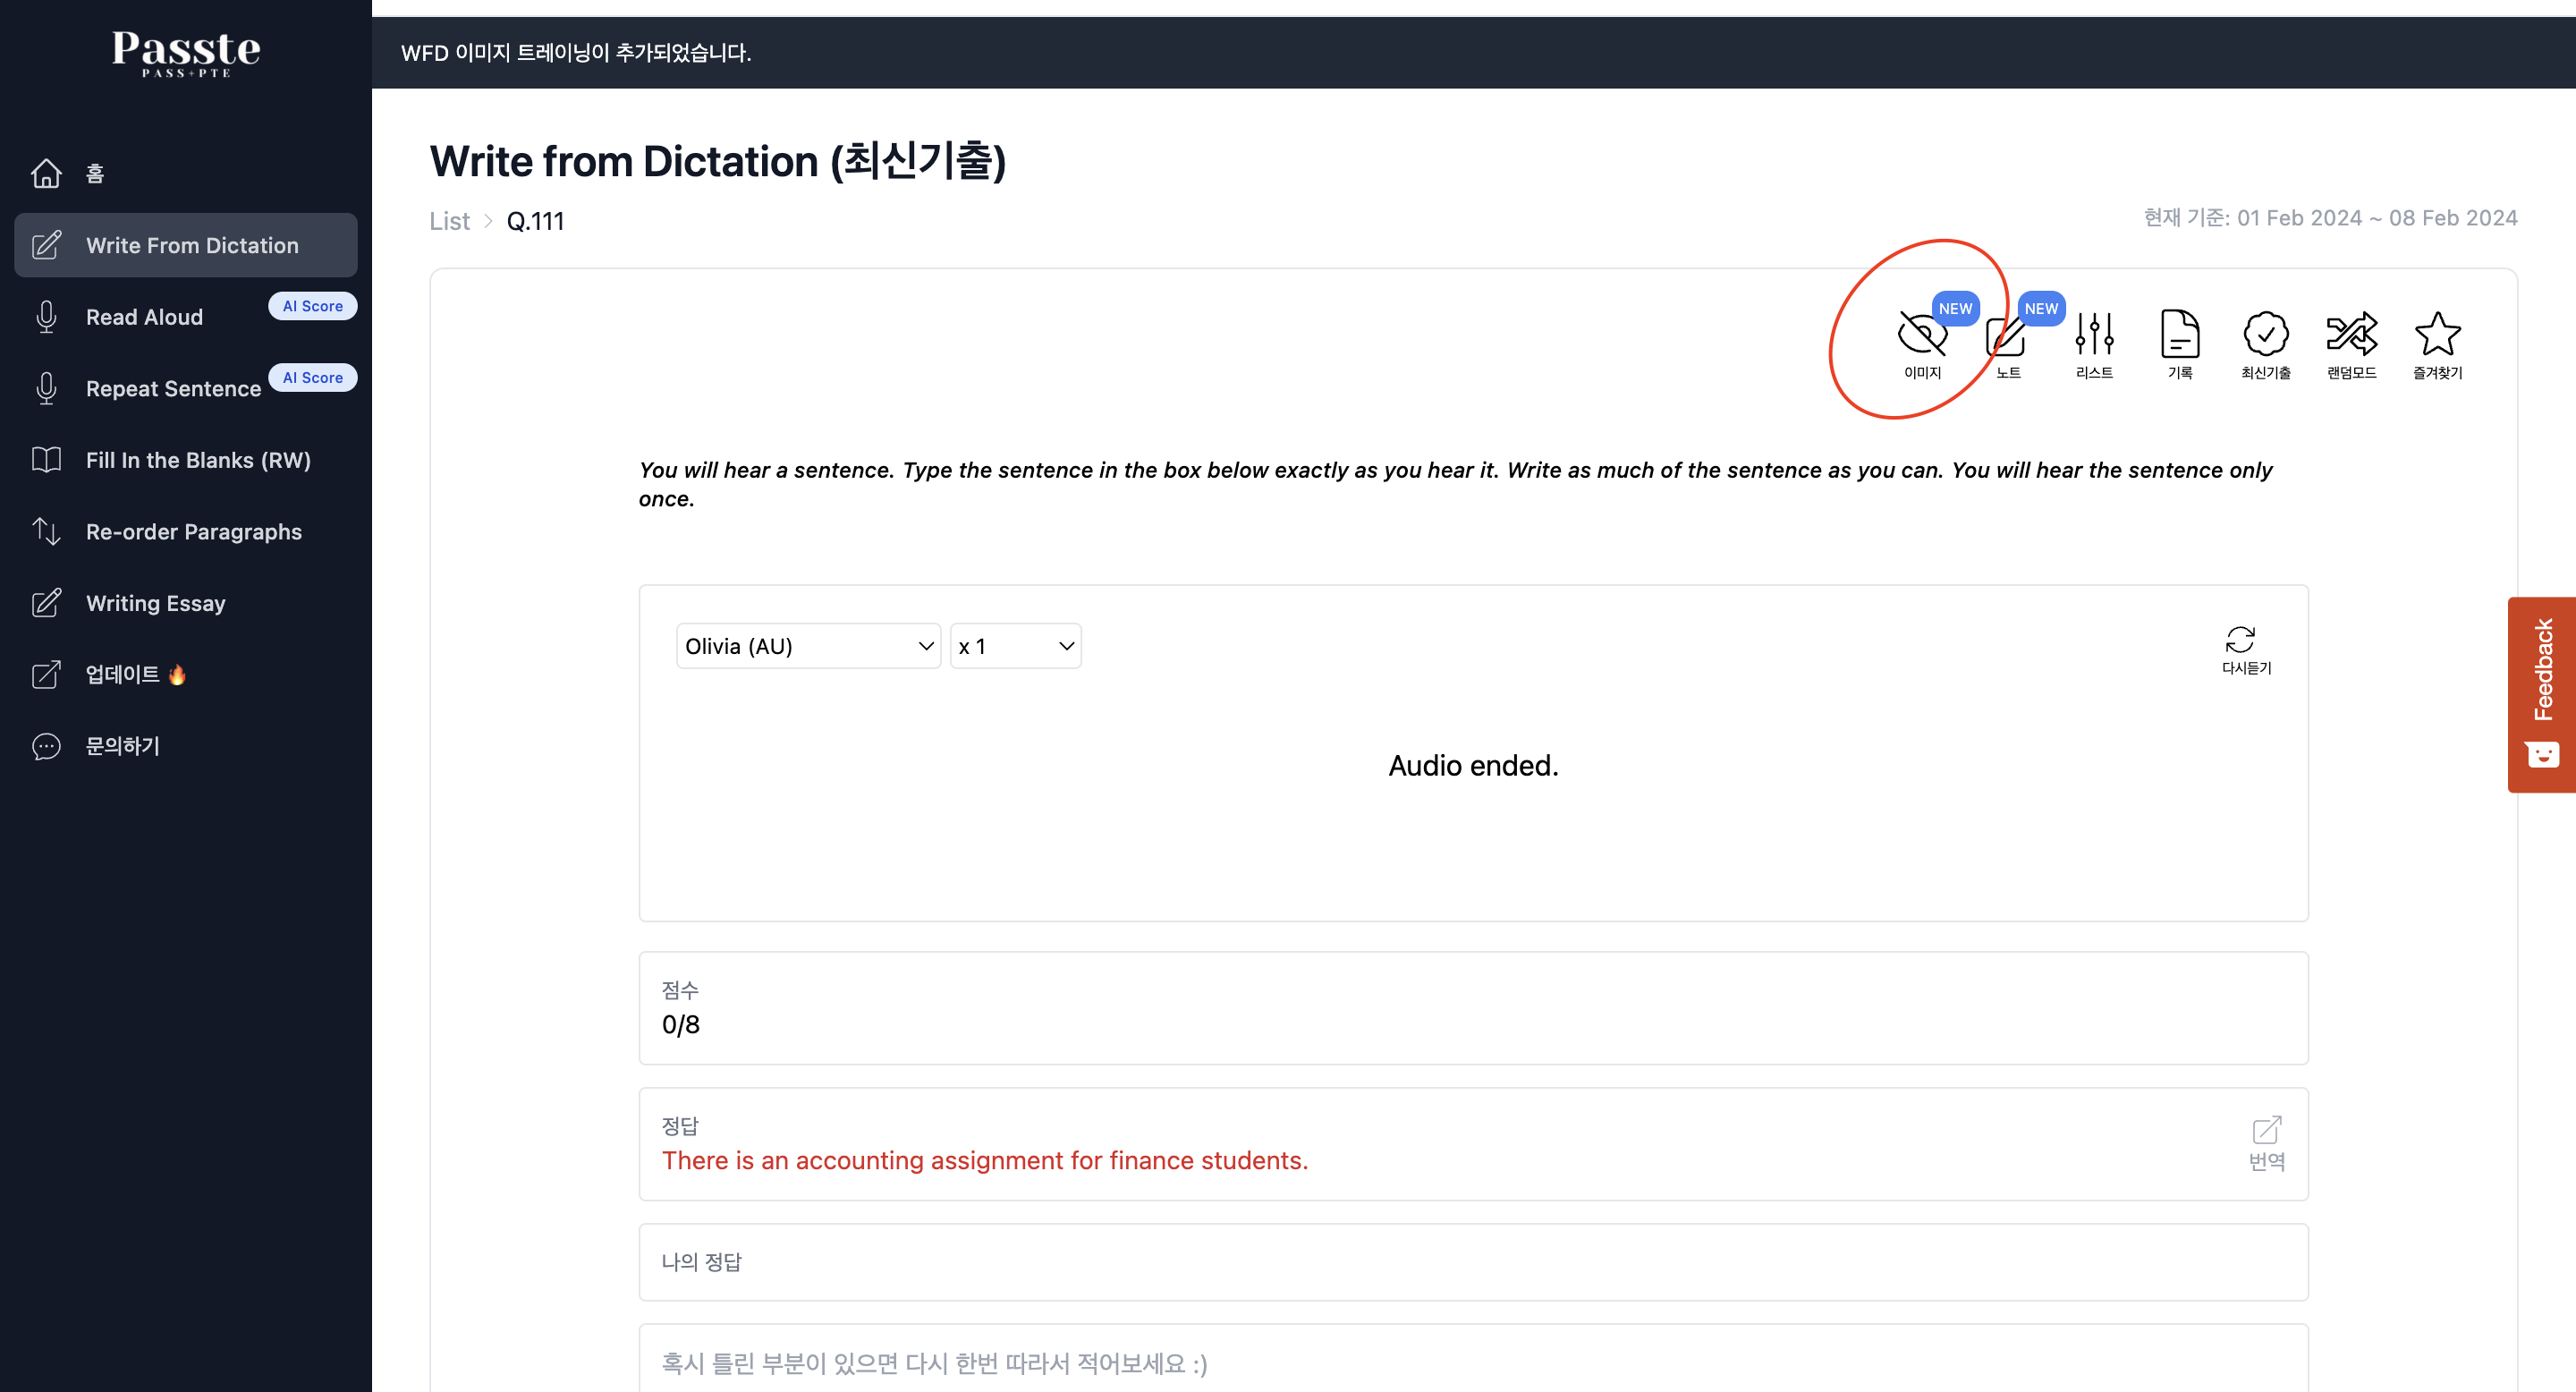
Task: Click the NEW badge on 노트
Action: (x=2041, y=308)
